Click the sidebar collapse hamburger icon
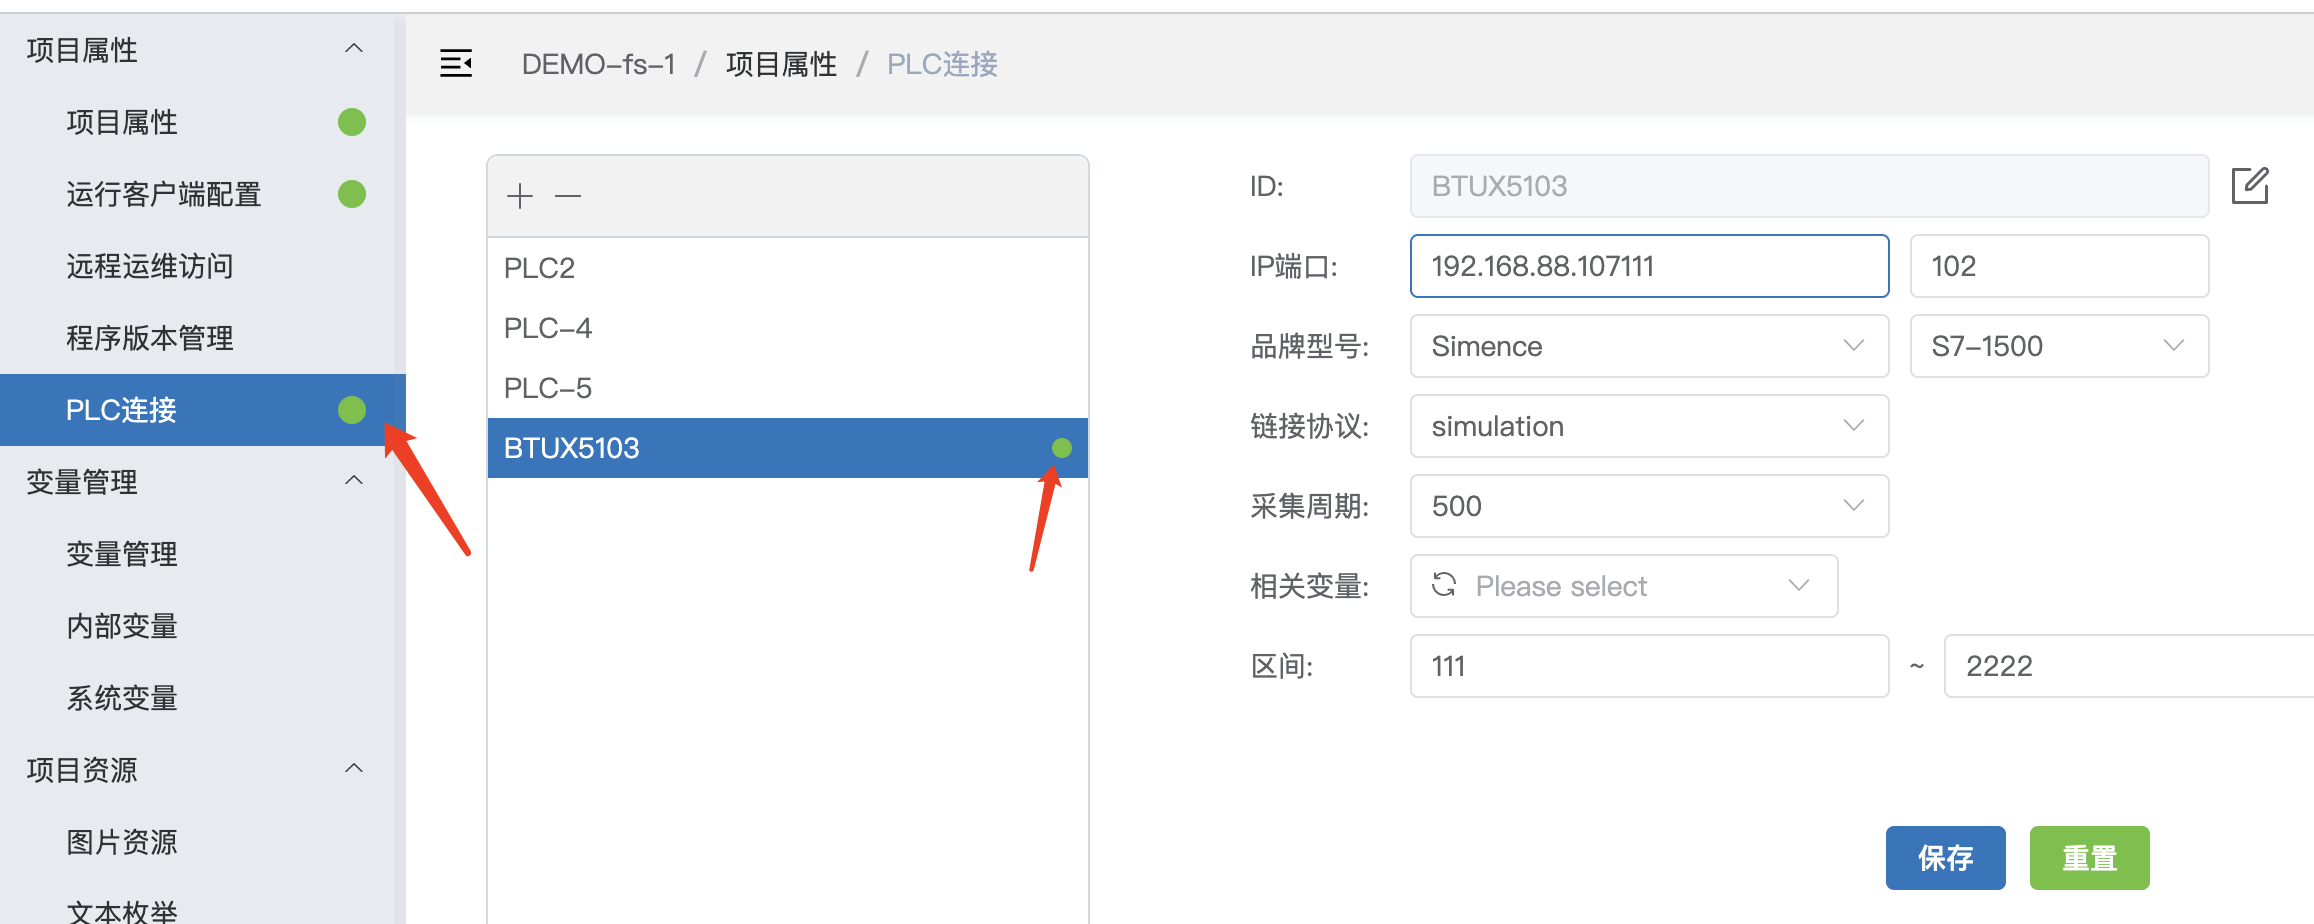 [x=456, y=64]
